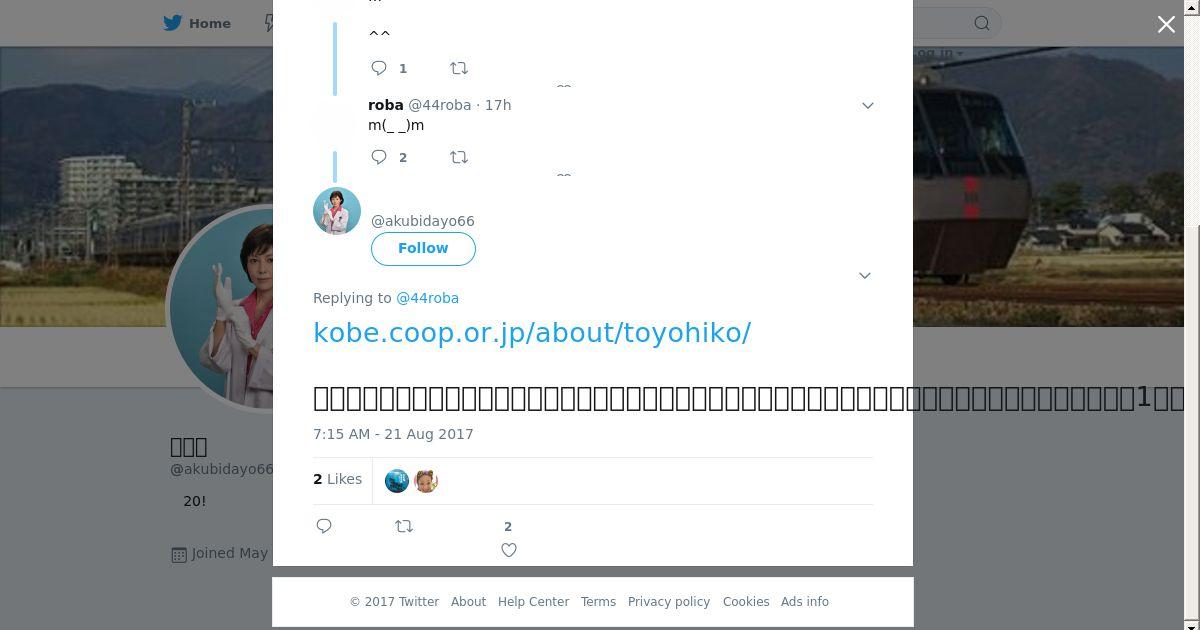Follow @akubidayo66
Image resolution: width=1200 pixels, height=630 pixels.
pyautogui.click(x=423, y=248)
